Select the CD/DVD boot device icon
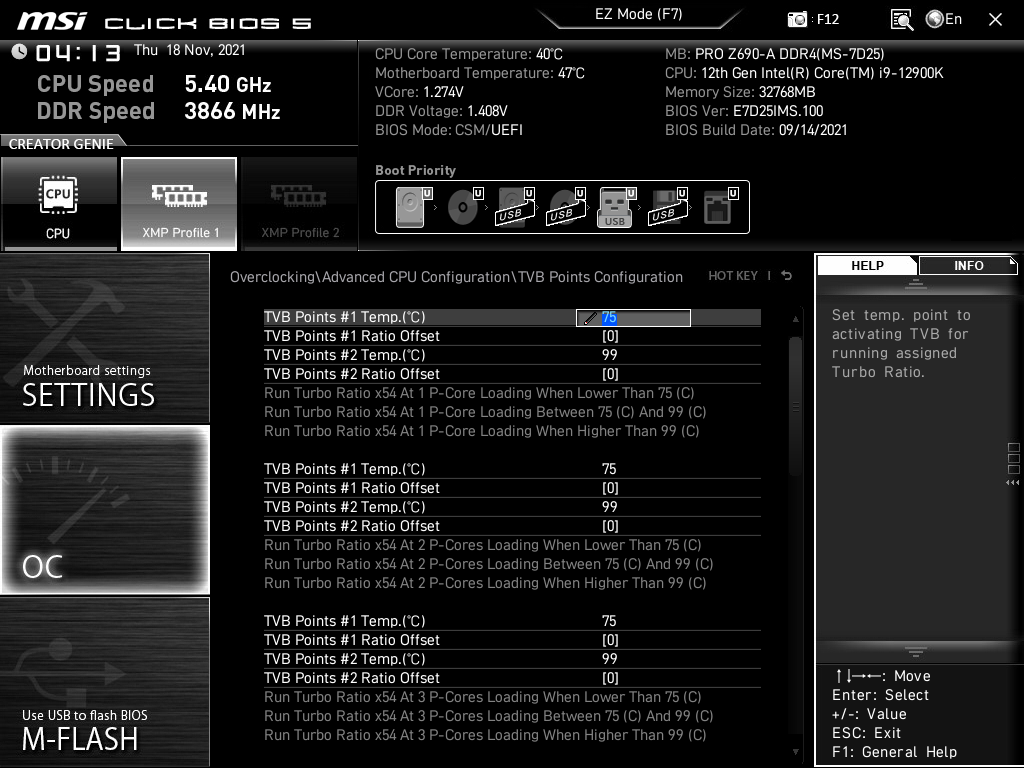The height and width of the screenshot is (768, 1024). tap(465, 207)
